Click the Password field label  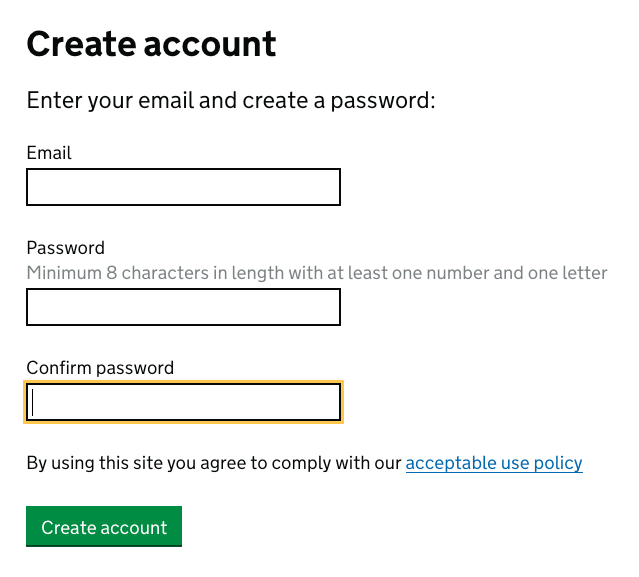pos(66,248)
